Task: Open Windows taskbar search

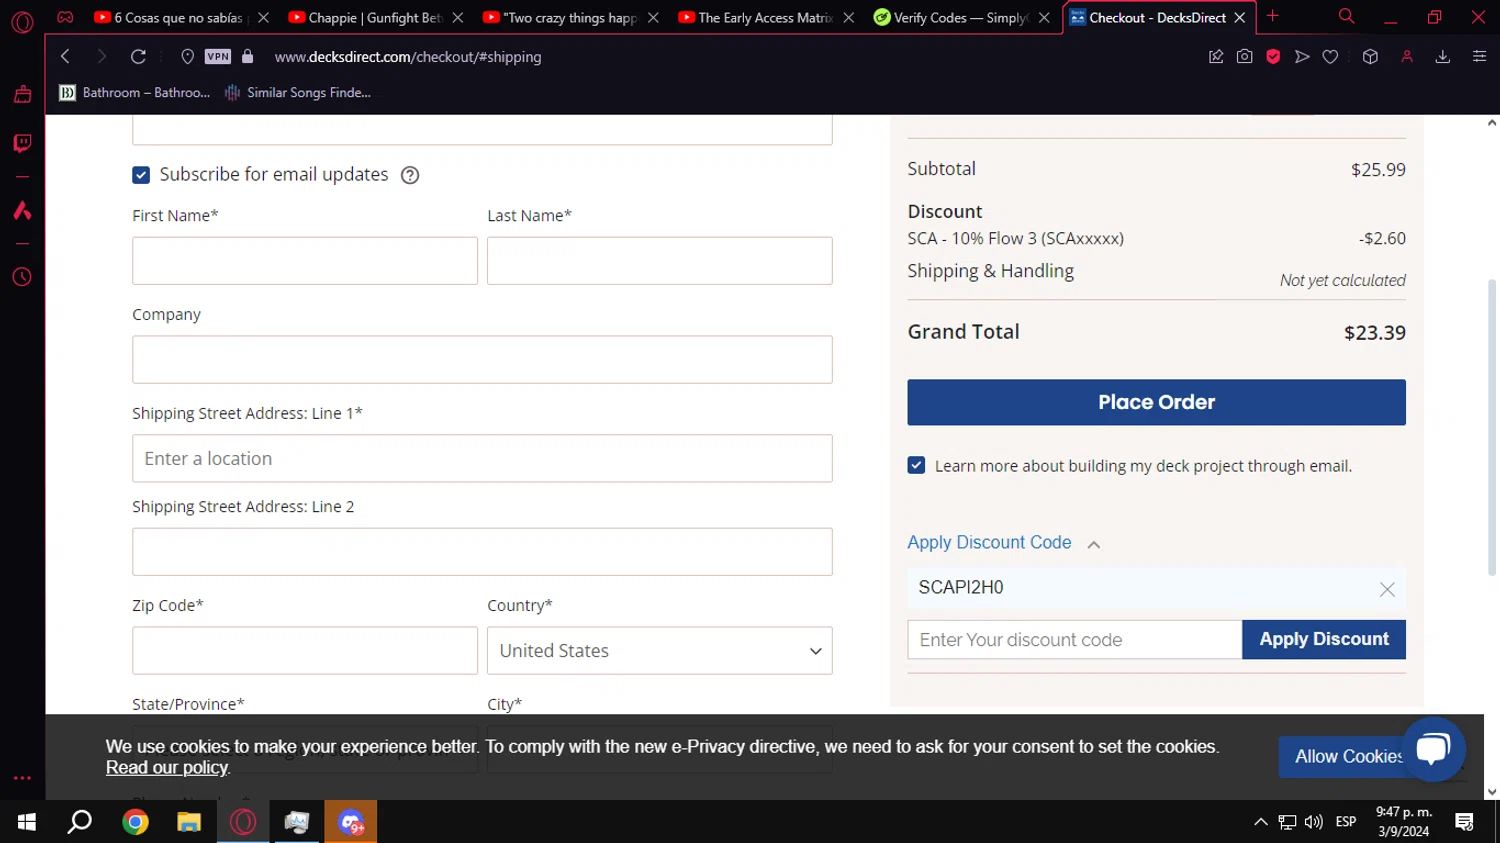Action: point(80,822)
